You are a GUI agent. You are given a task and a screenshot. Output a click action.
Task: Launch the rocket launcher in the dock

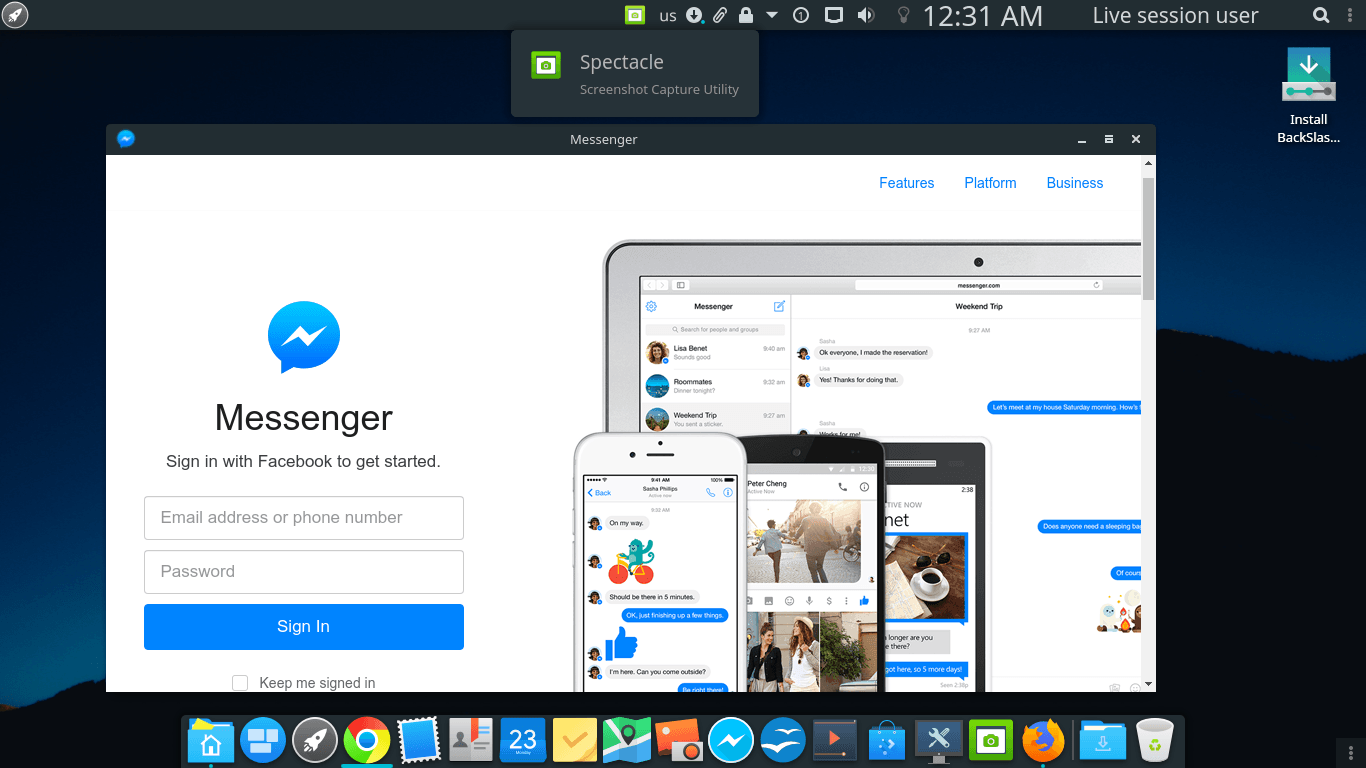coord(315,741)
